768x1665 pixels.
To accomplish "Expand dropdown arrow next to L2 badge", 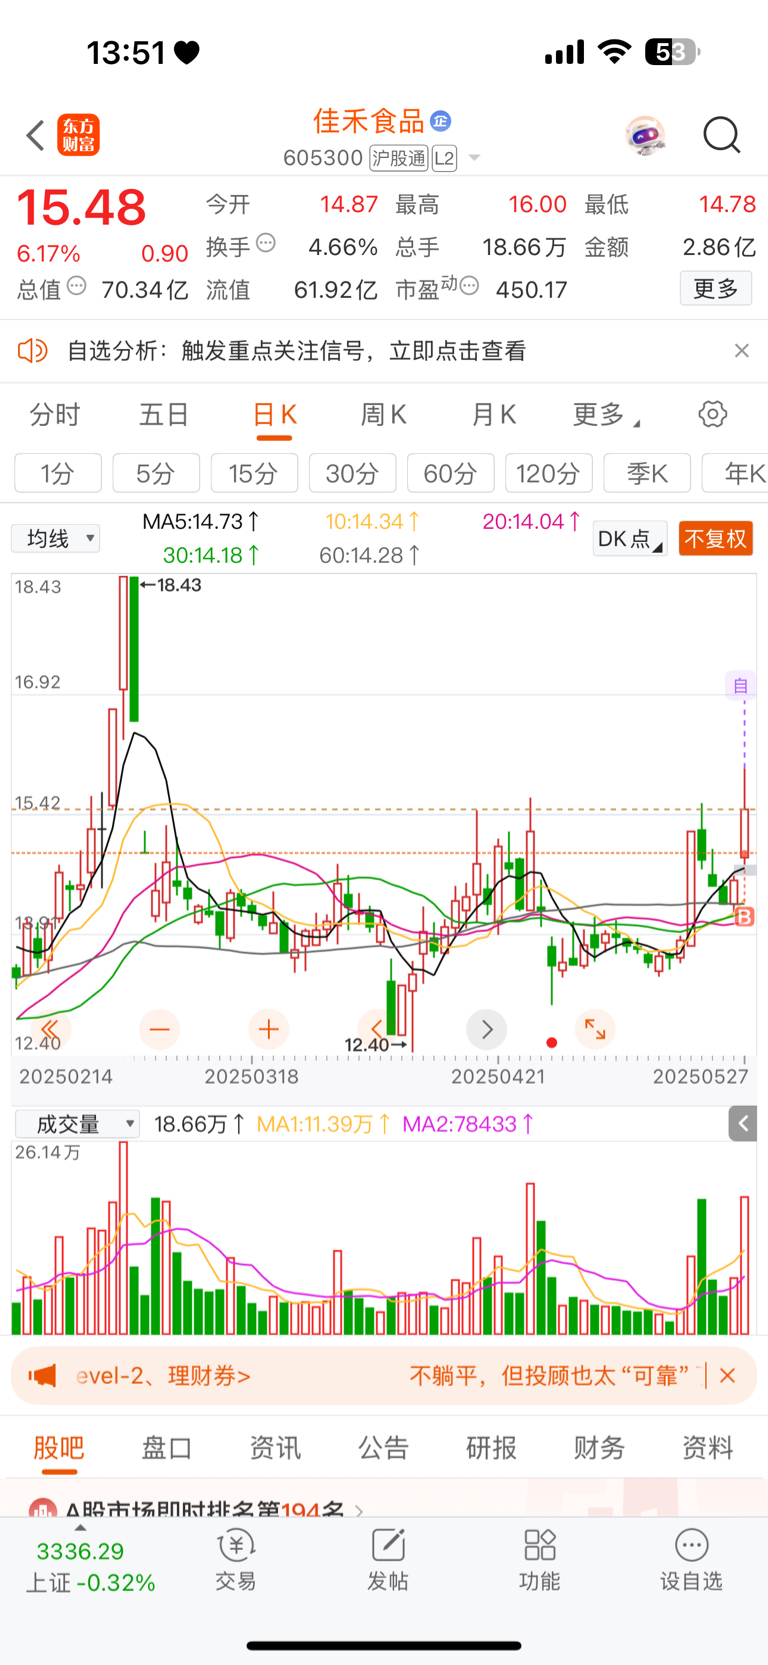I will point(474,158).
